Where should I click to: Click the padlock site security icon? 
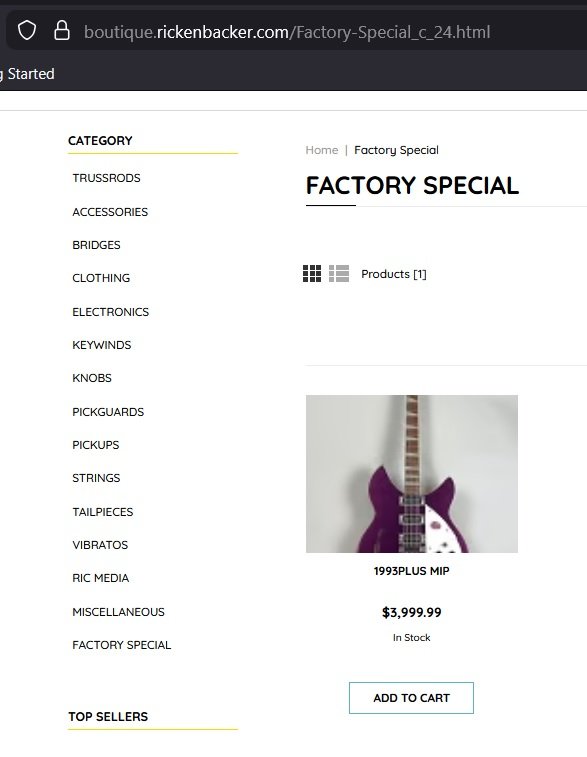(x=62, y=31)
